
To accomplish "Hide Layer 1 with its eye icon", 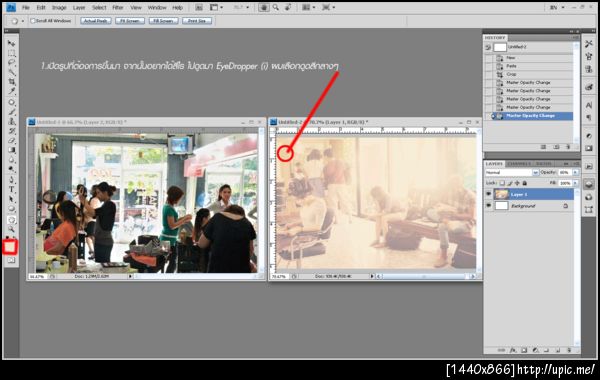I will point(489,194).
